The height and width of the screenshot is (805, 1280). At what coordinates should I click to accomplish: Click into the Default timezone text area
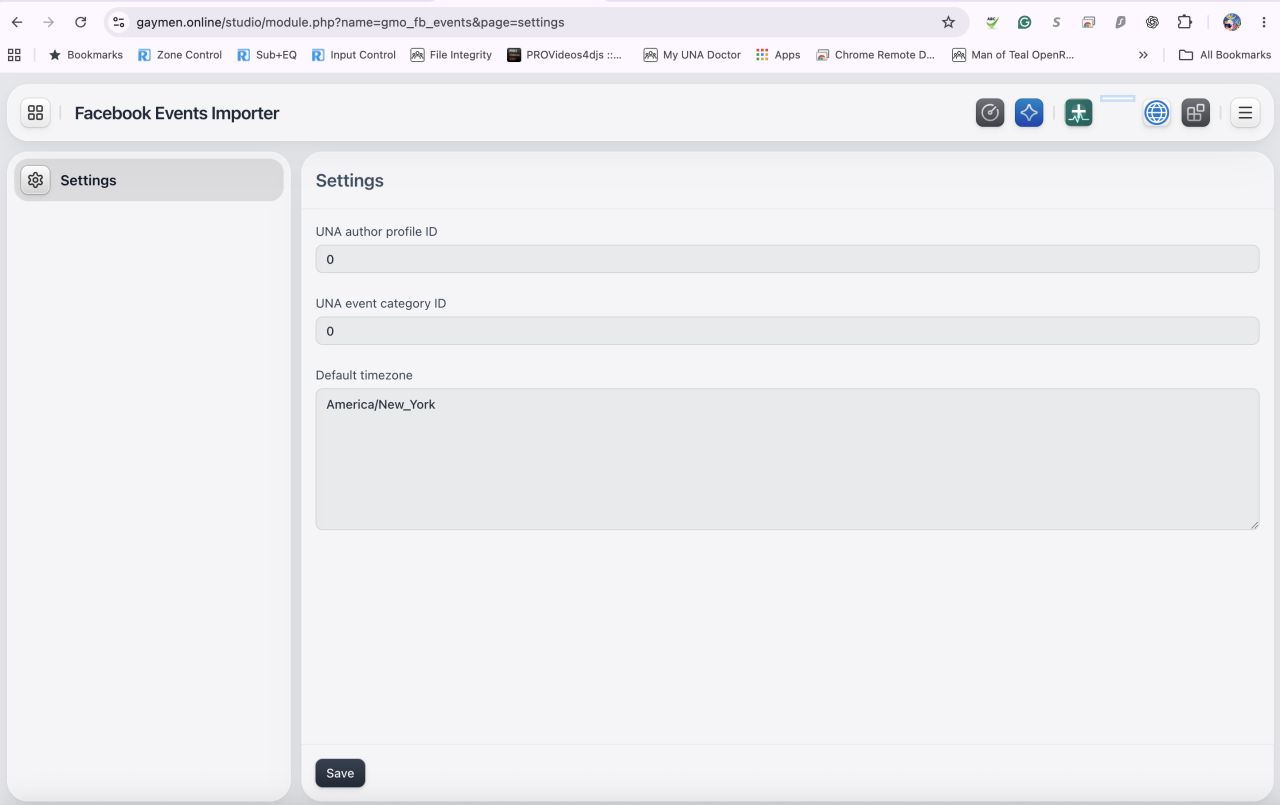click(787, 459)
